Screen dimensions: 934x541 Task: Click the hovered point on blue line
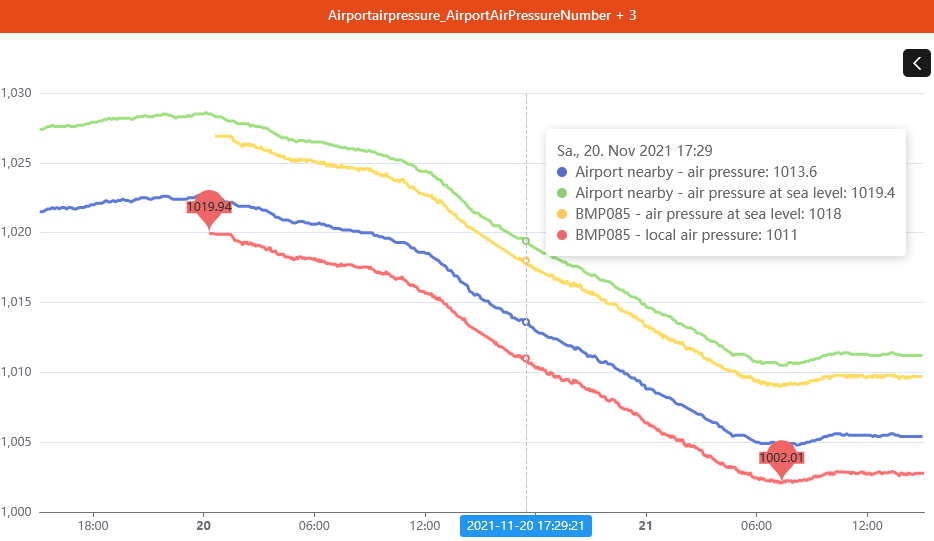(526, 322)
